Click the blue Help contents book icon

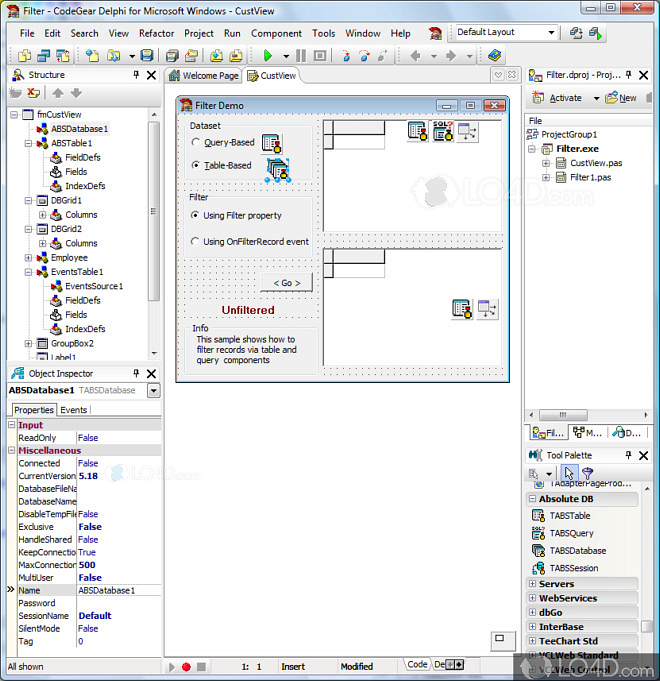(x=495, y=55)
